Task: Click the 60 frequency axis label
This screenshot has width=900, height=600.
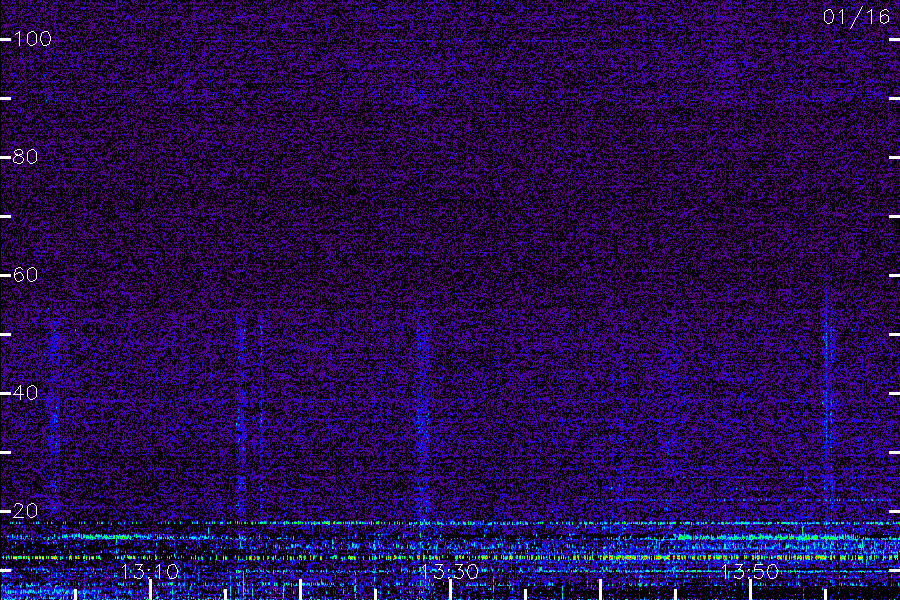Action: [25, 274]
